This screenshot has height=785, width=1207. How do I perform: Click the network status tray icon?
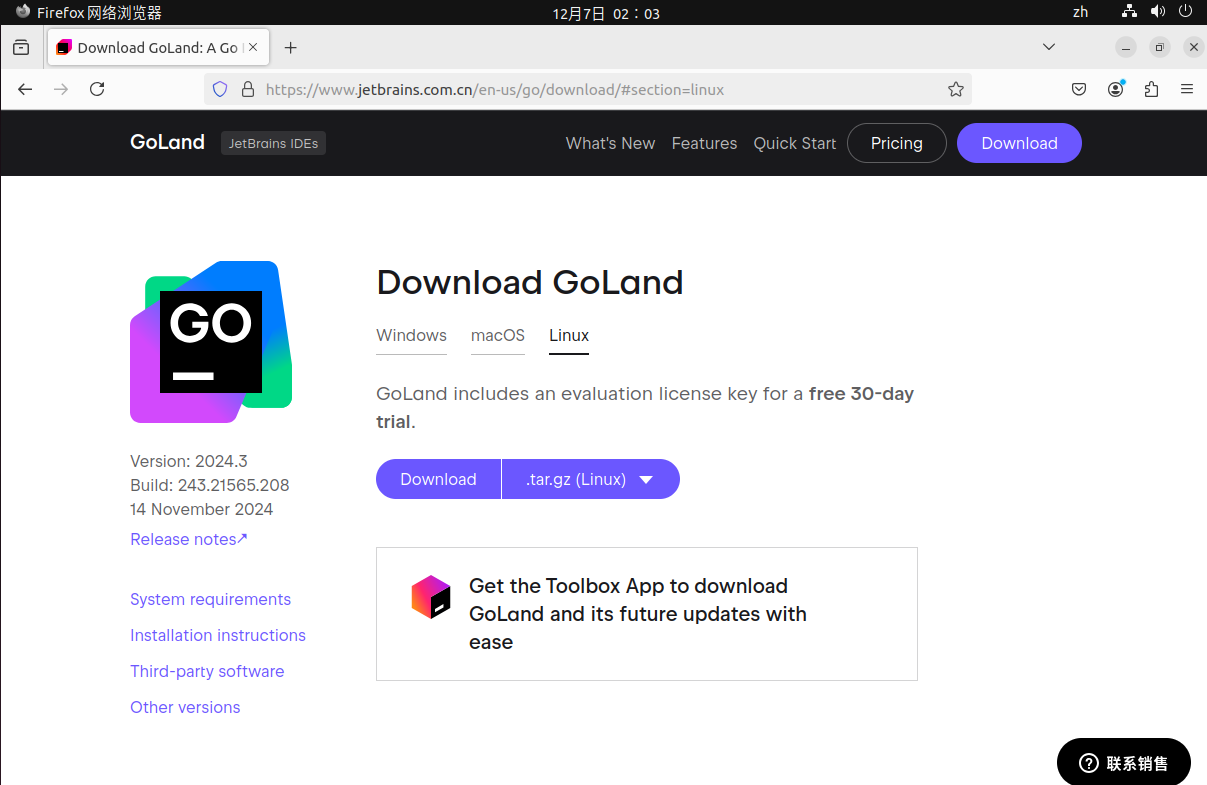coord(1129,12)
